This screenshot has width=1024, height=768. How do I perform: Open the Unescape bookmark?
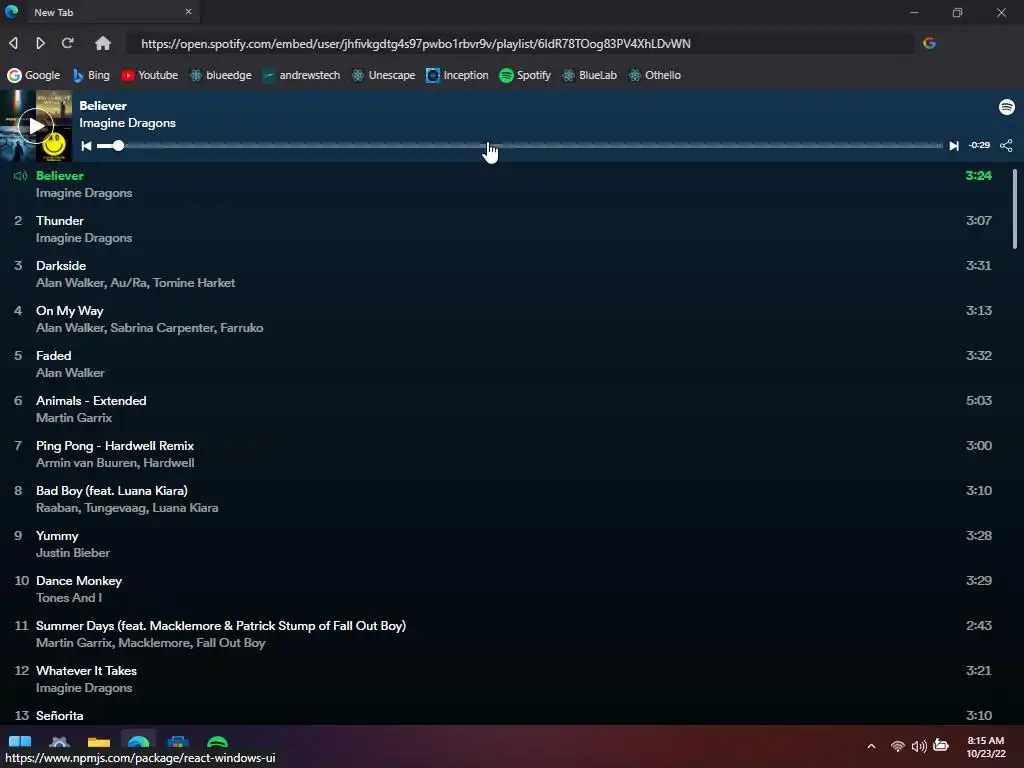click(383, 75)
